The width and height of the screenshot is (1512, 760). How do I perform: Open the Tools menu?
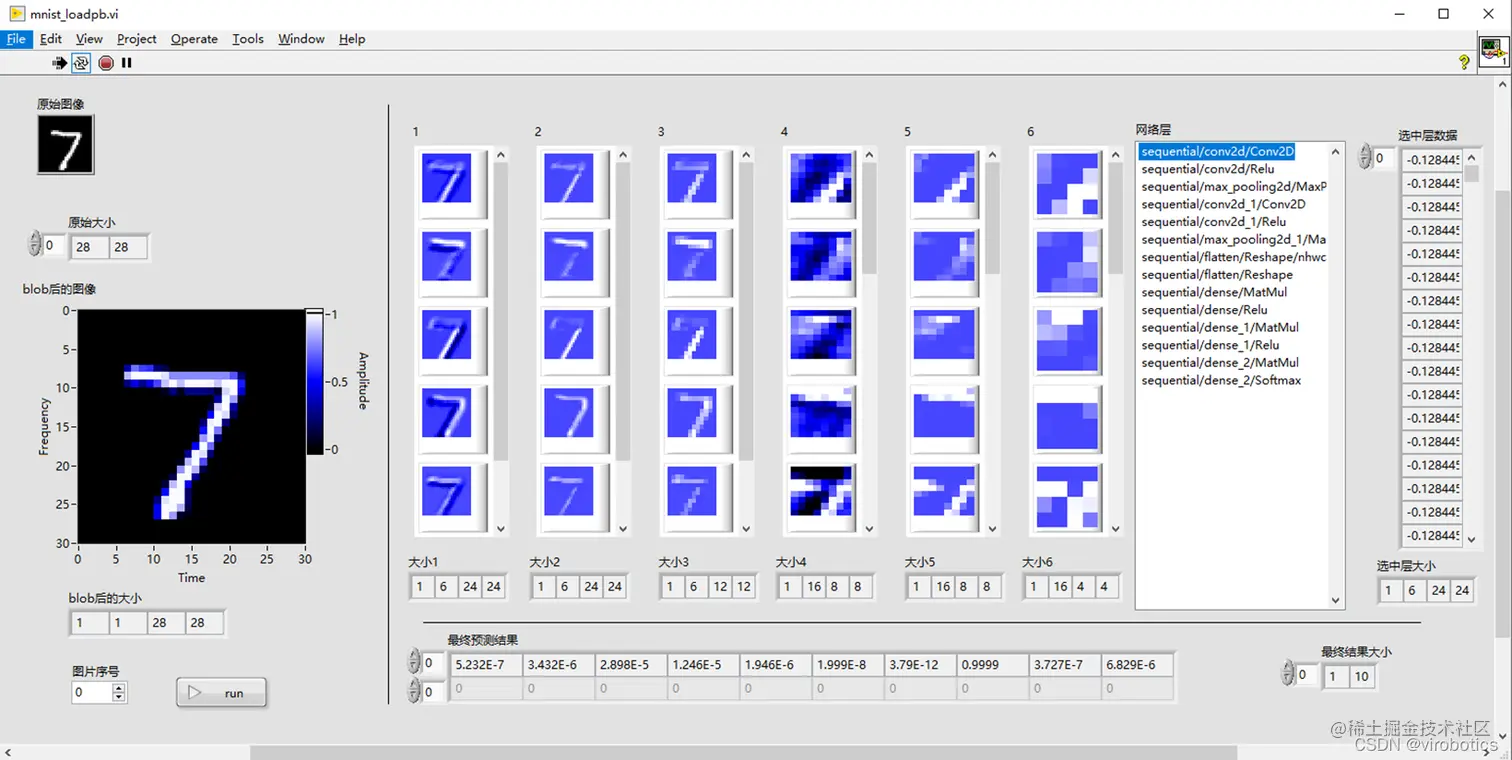click(x=248, y=39)
